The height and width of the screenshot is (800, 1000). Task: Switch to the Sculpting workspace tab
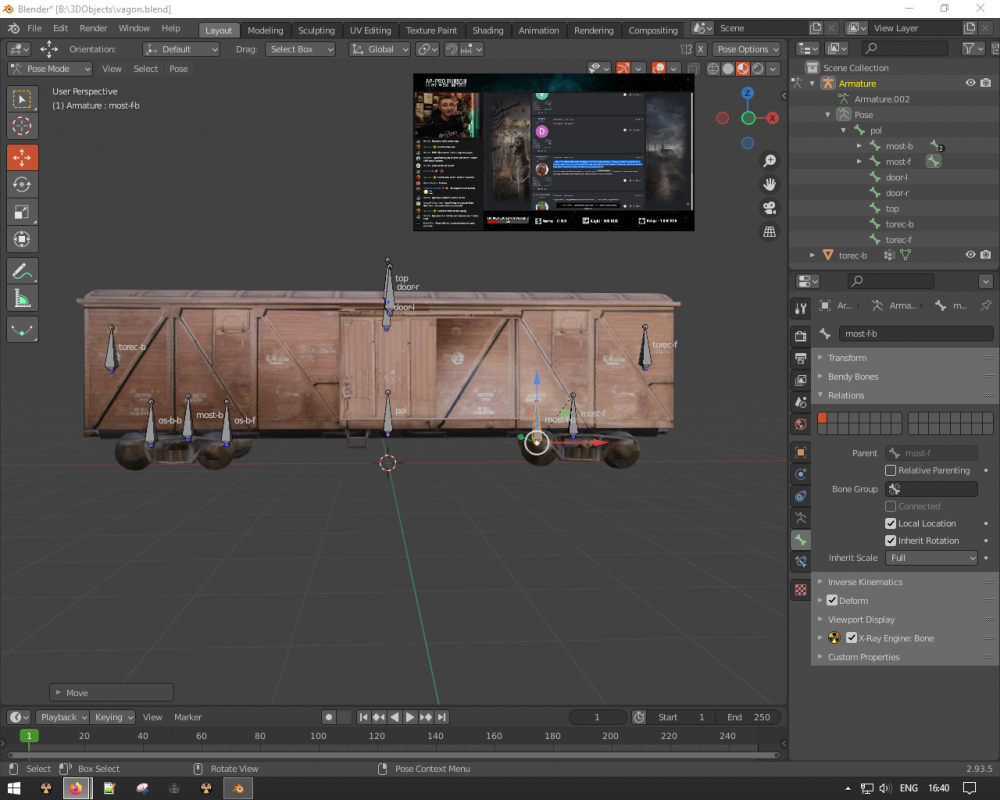[x=316, y=30]
